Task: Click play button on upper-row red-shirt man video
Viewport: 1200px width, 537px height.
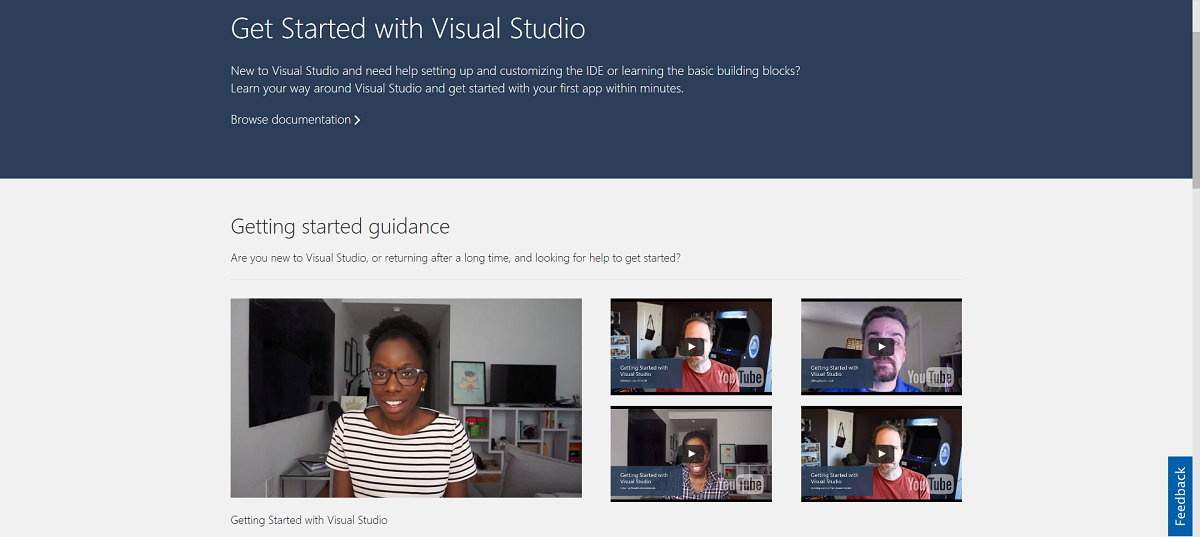Action: (691, 347)
